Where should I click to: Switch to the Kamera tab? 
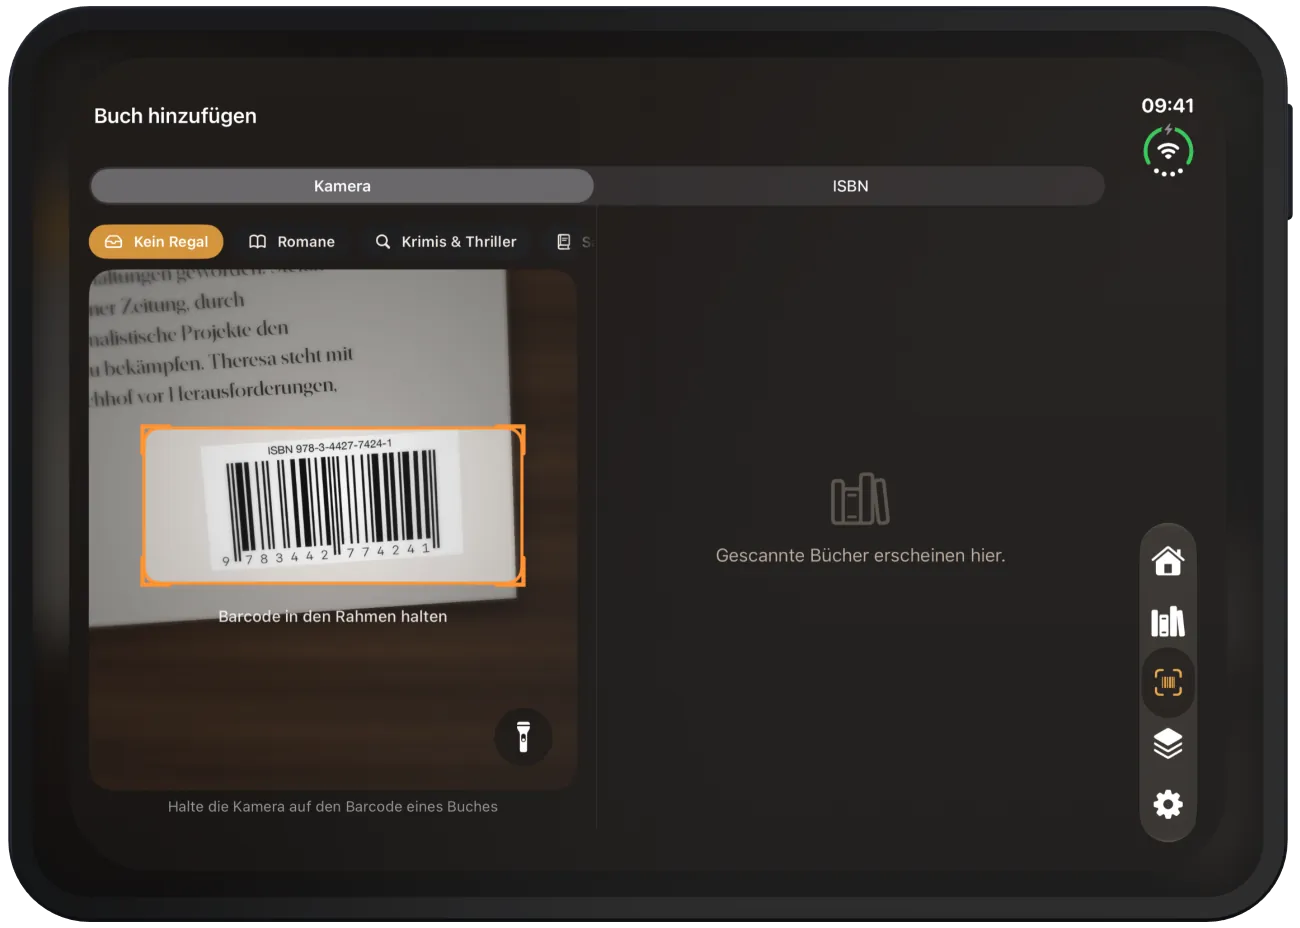pyautogui.click(x=342, y=186)
